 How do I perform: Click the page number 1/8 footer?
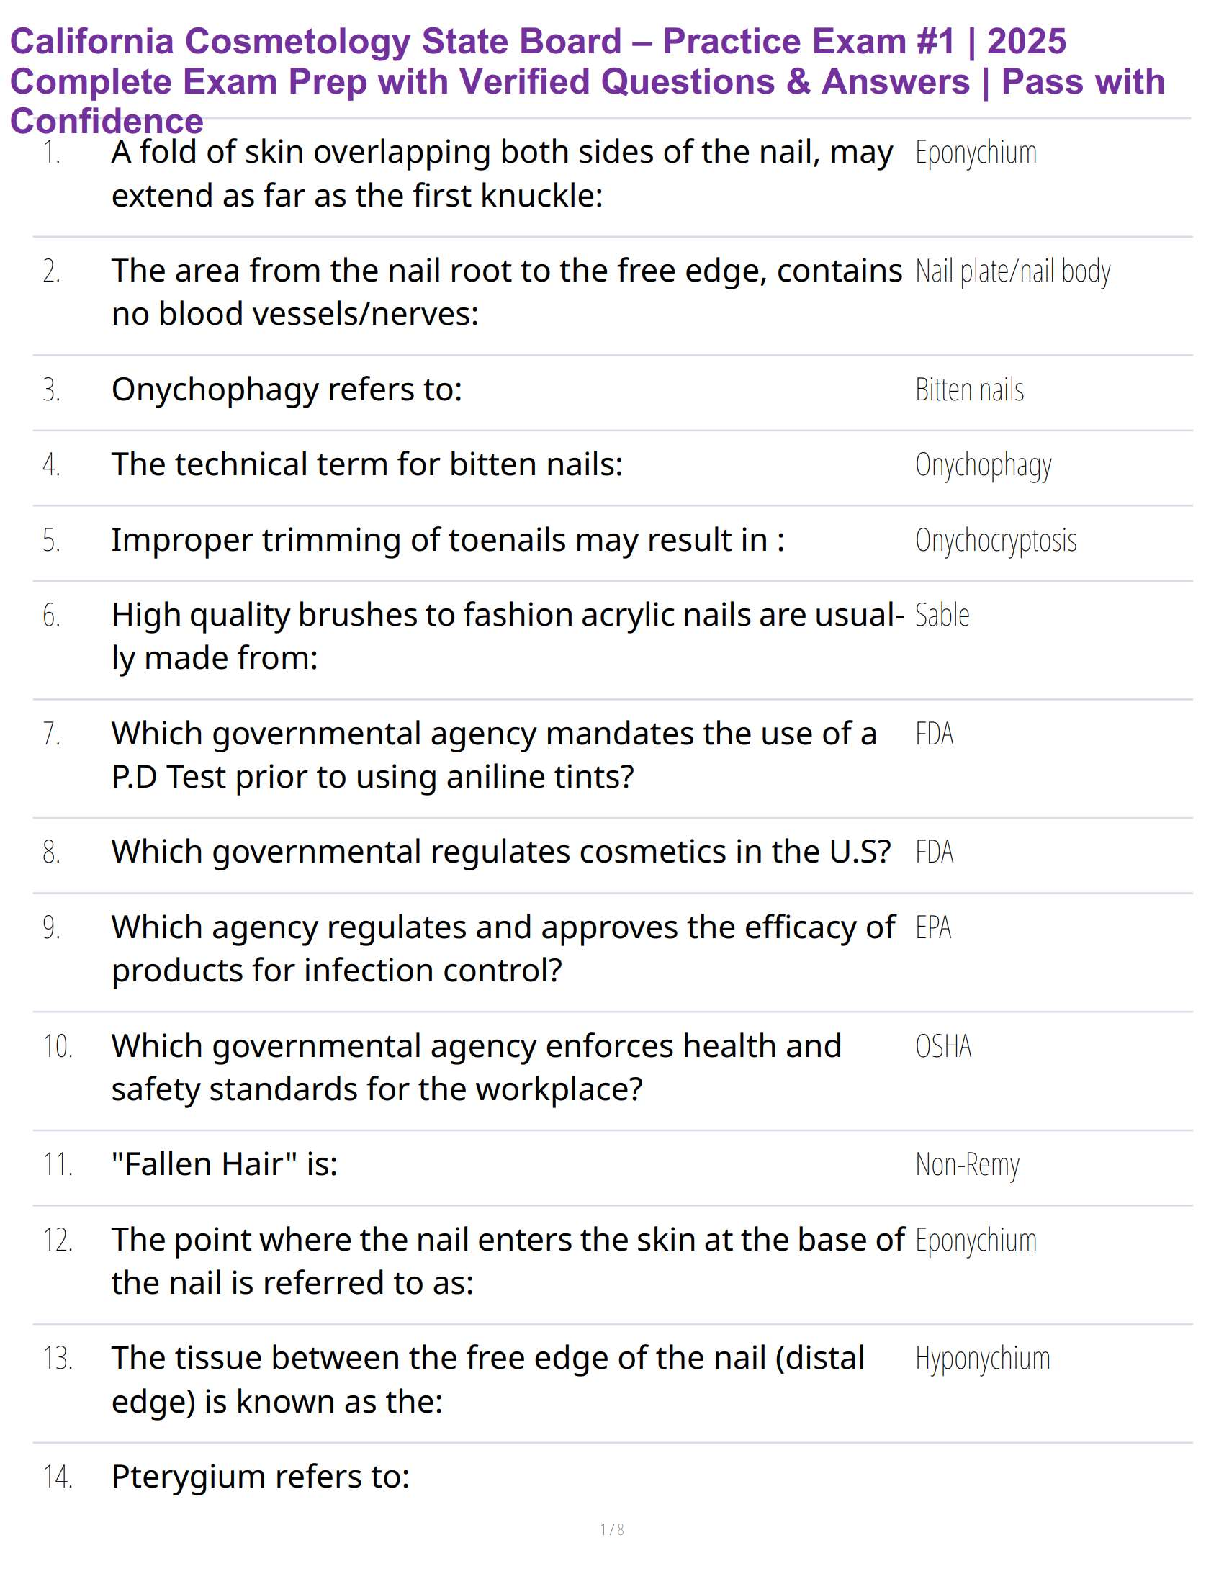click(612, 1529)
